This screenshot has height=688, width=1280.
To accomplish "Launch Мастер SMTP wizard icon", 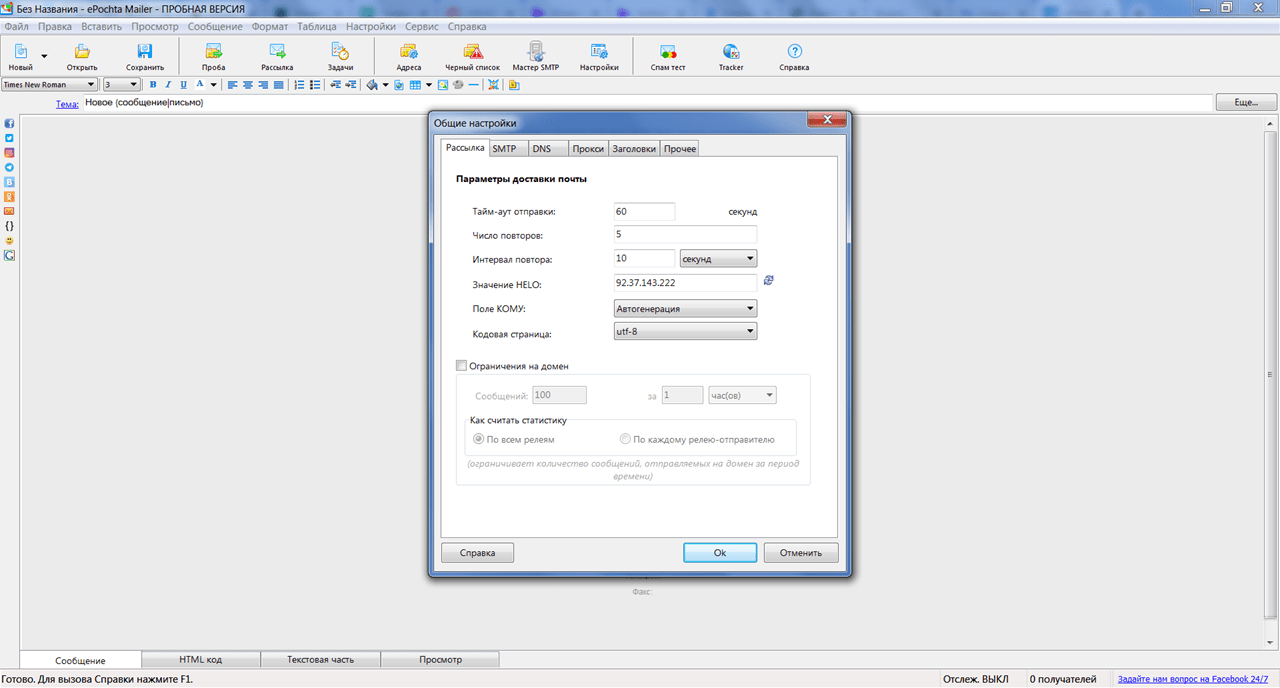I will point(536,56).
